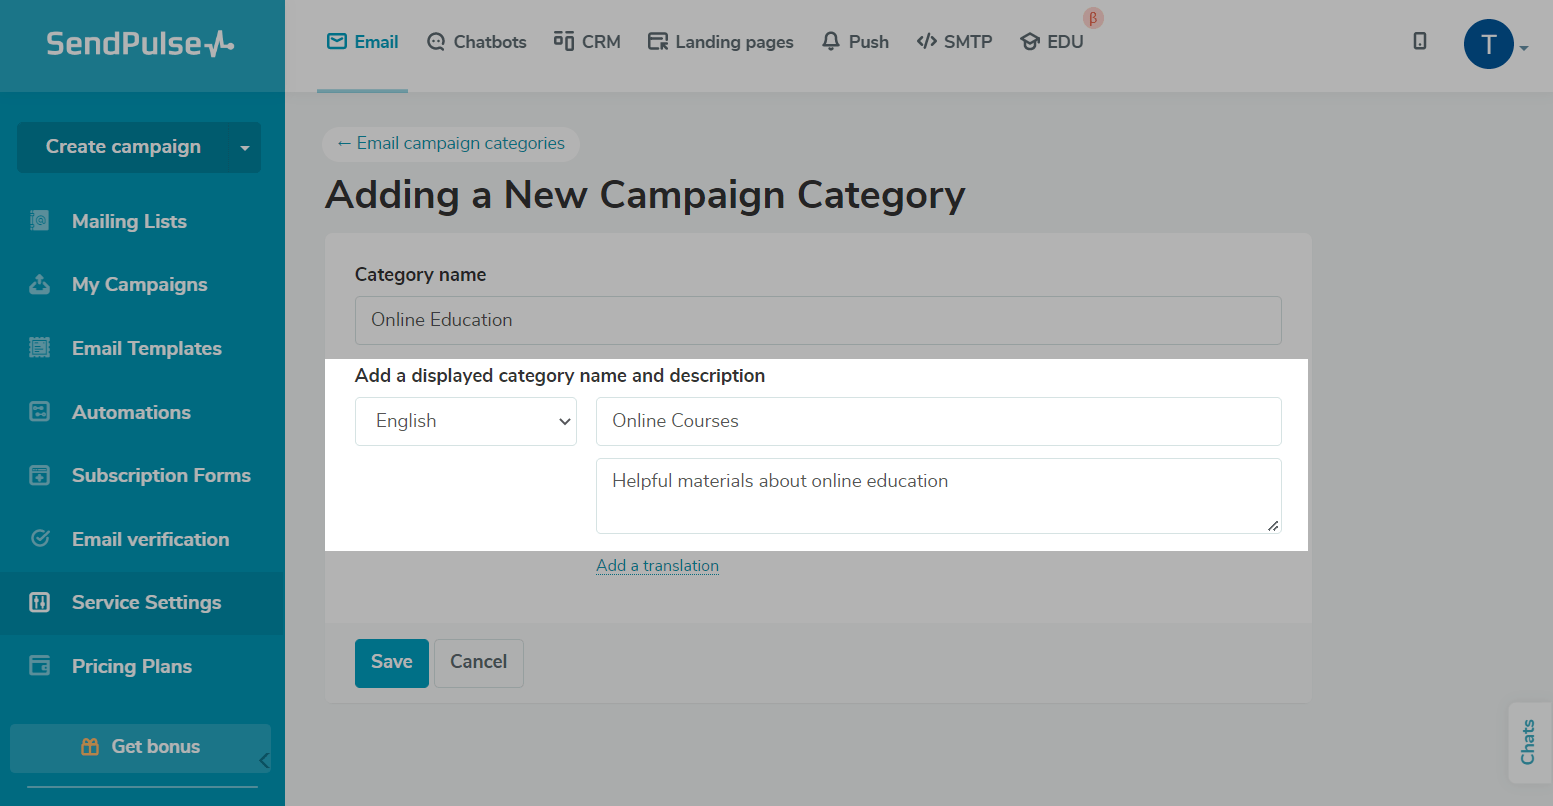Collapse the sidebar with the chevron arrow
Image resolution: width=1553 pixels, height=806 pixels.
(264, 761)
